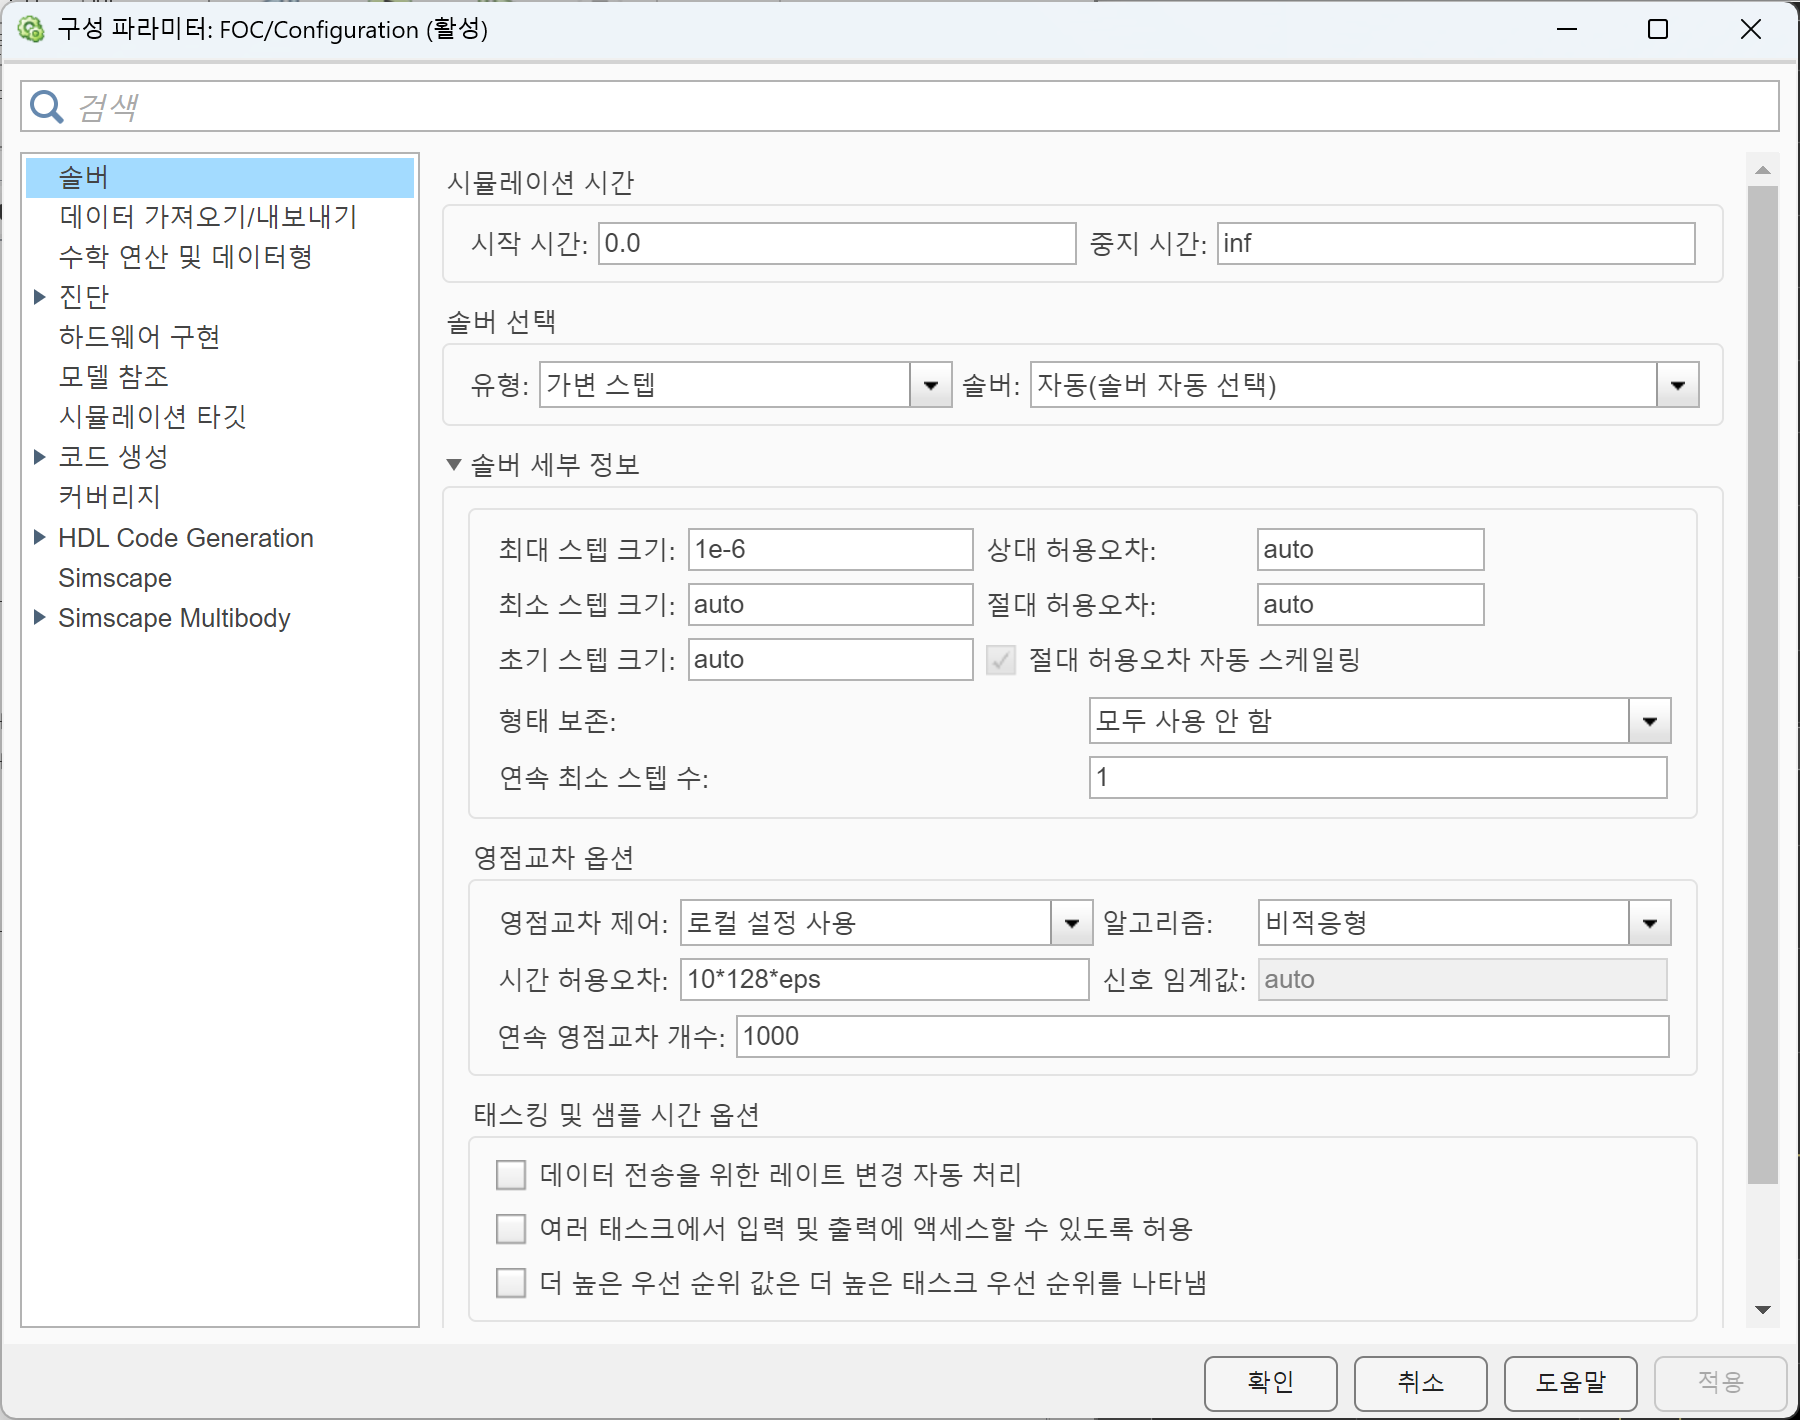The image size is (1800, 1420).
Task: Open 커버리지 pane
Action: (x=110, y=497)
